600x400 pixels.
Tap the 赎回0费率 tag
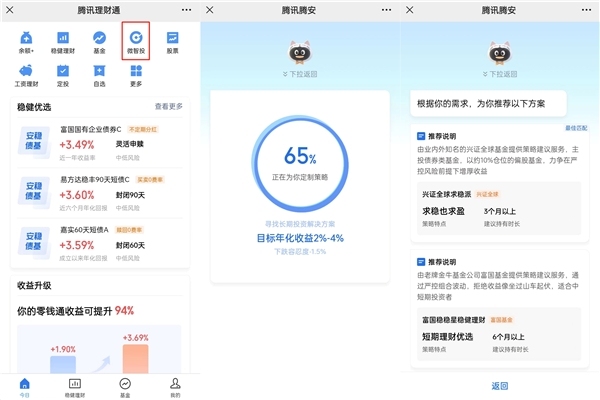(129, 230)
